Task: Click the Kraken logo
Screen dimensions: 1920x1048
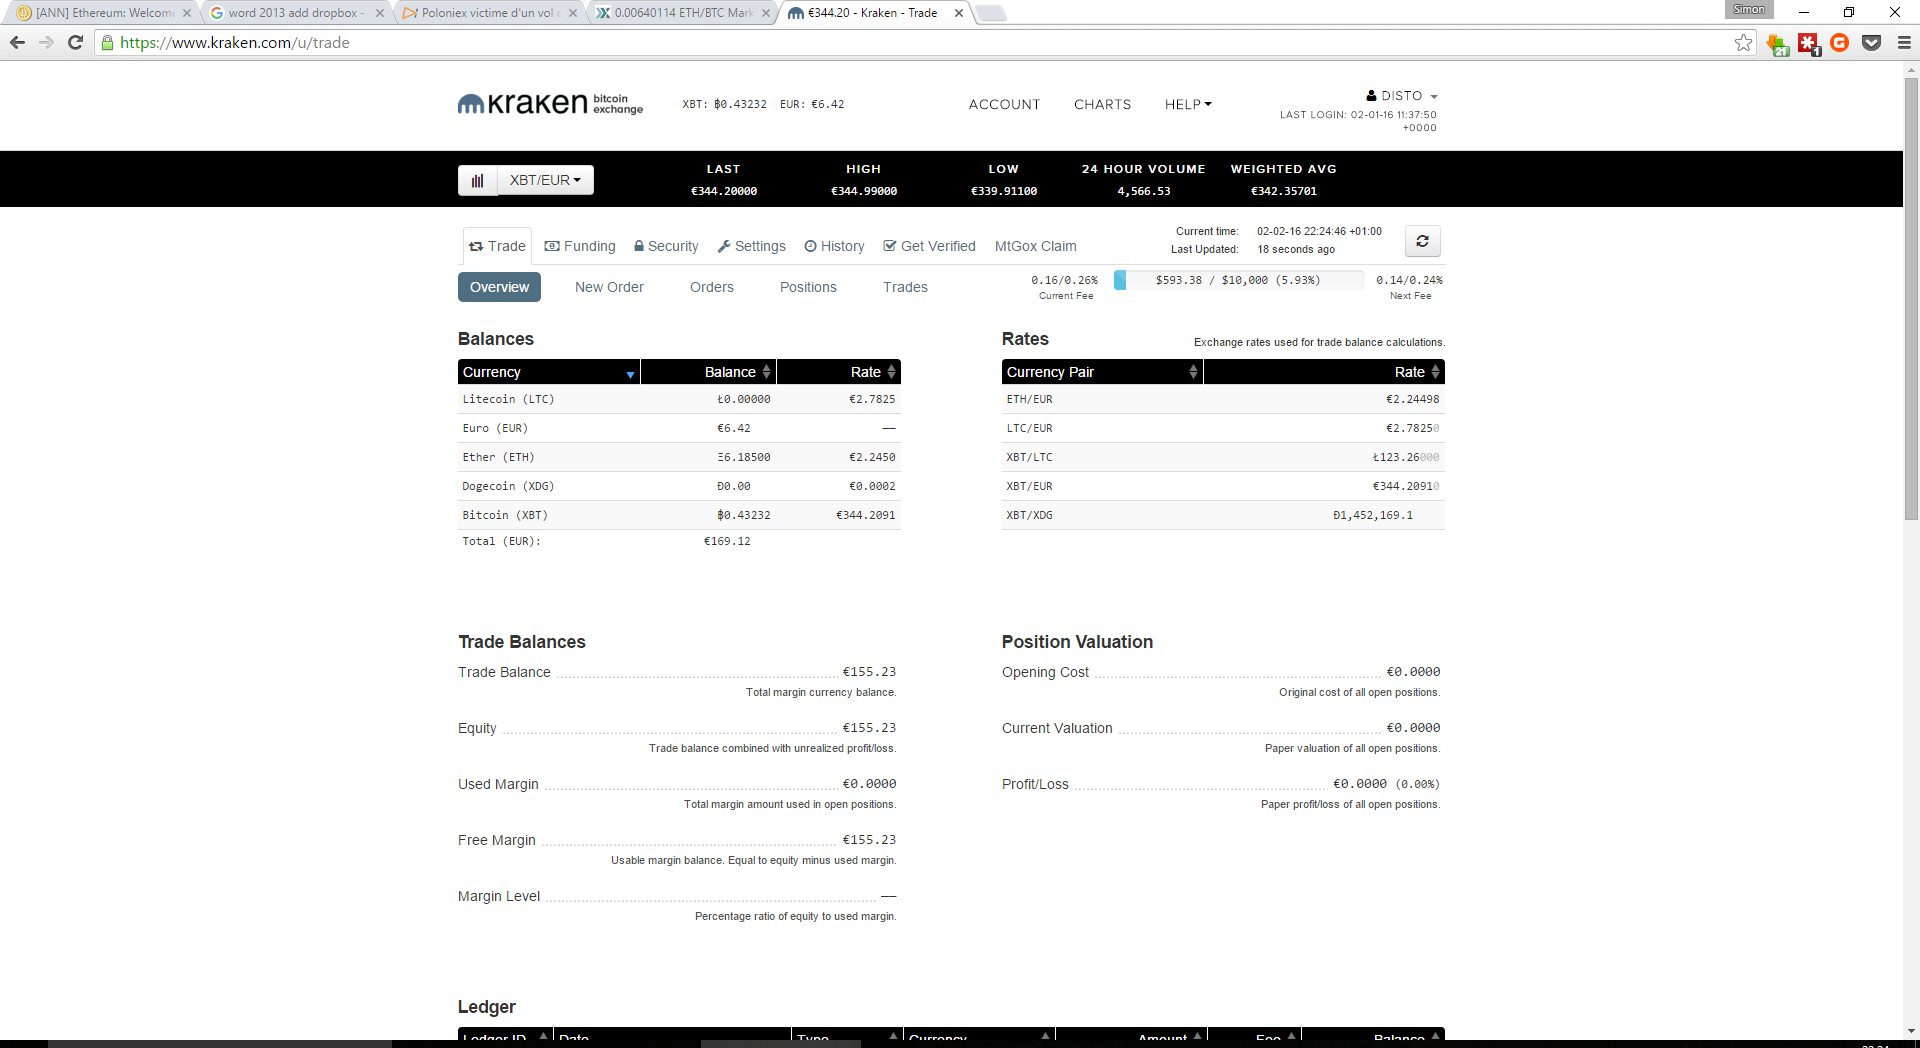Action: pyautogui.click(x=550, y=104)
